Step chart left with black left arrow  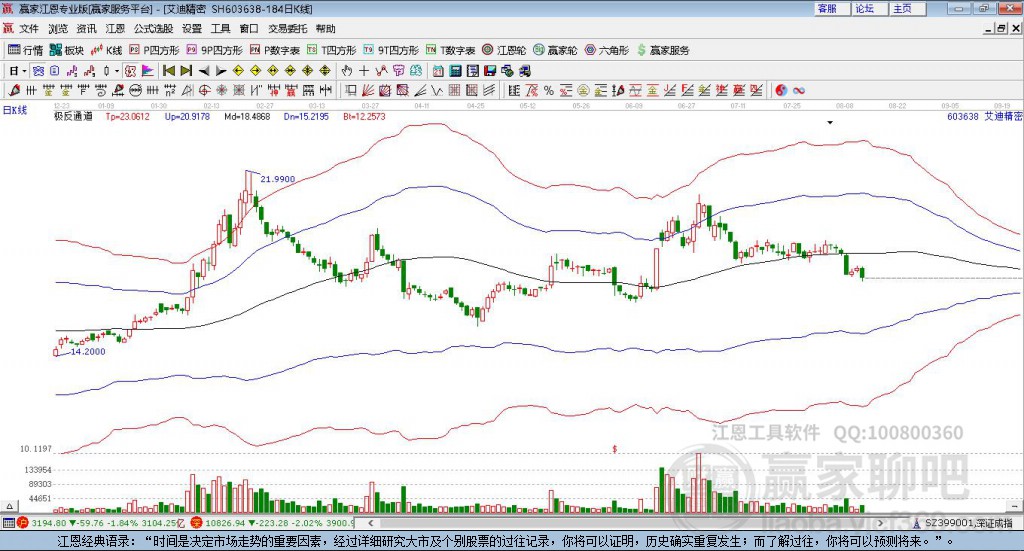(x=204, y=71)
